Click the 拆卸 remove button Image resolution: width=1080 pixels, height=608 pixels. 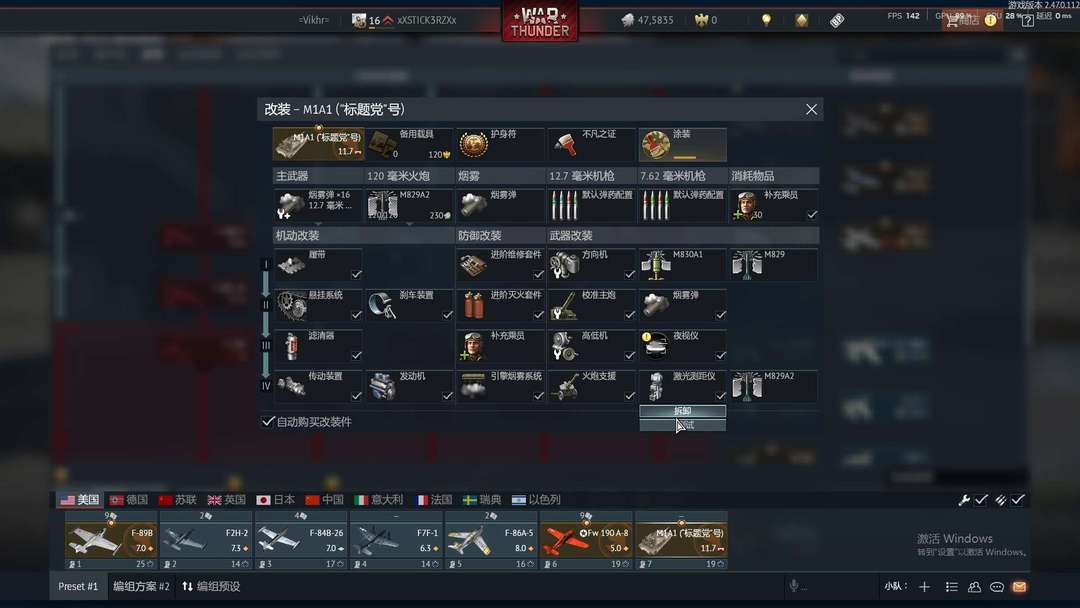[683, 411]
